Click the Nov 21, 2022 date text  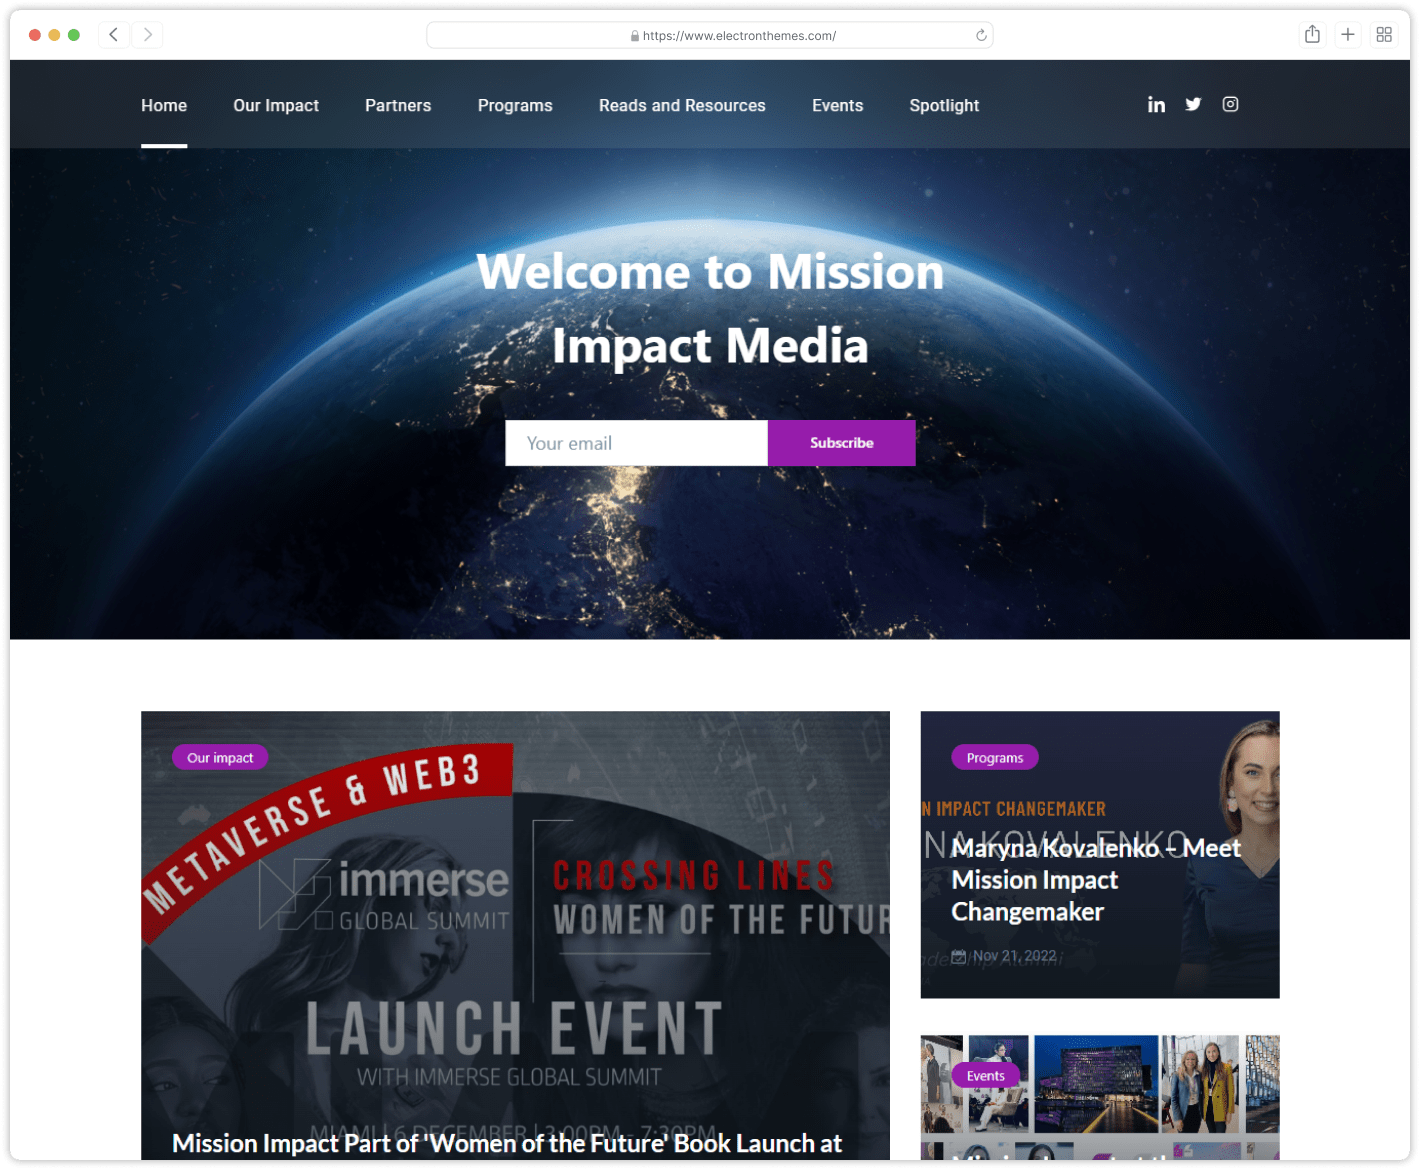pos(1015,956)
